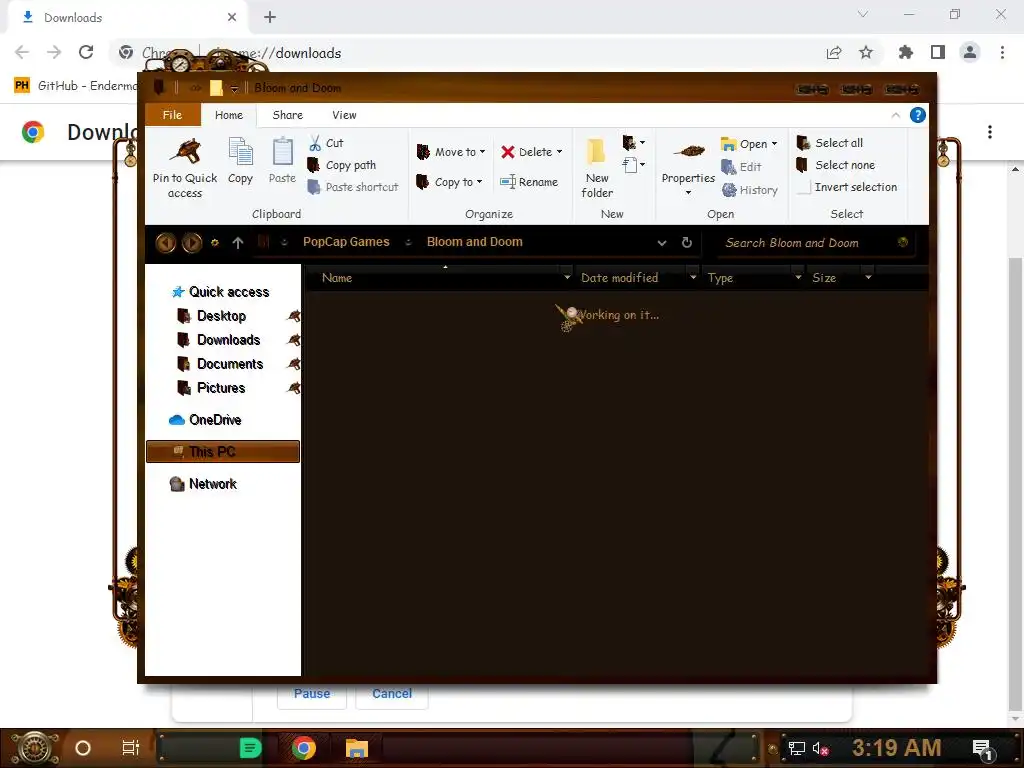Click the Pause download button
1024x768 pixels.
tap(312, 694)
